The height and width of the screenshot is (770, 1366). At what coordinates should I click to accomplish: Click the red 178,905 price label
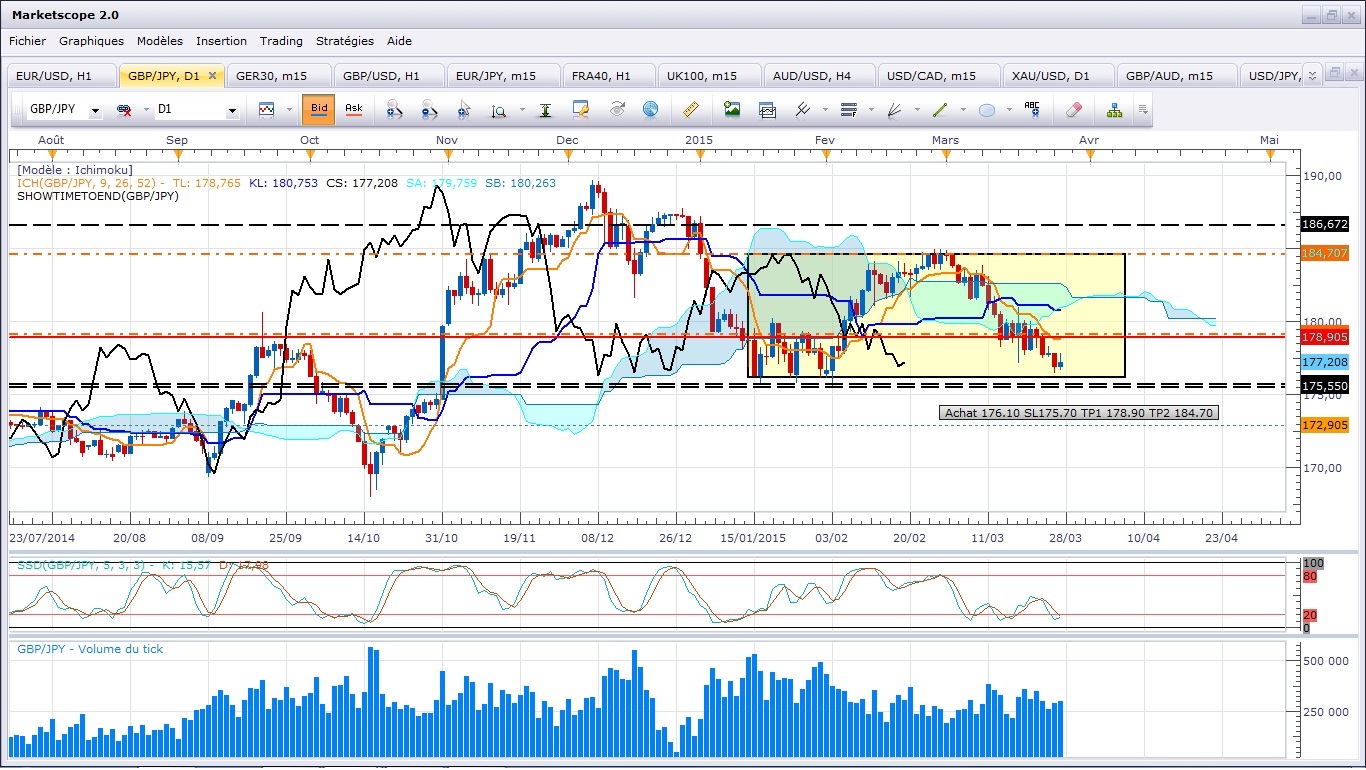click(x=1326, y=338)
